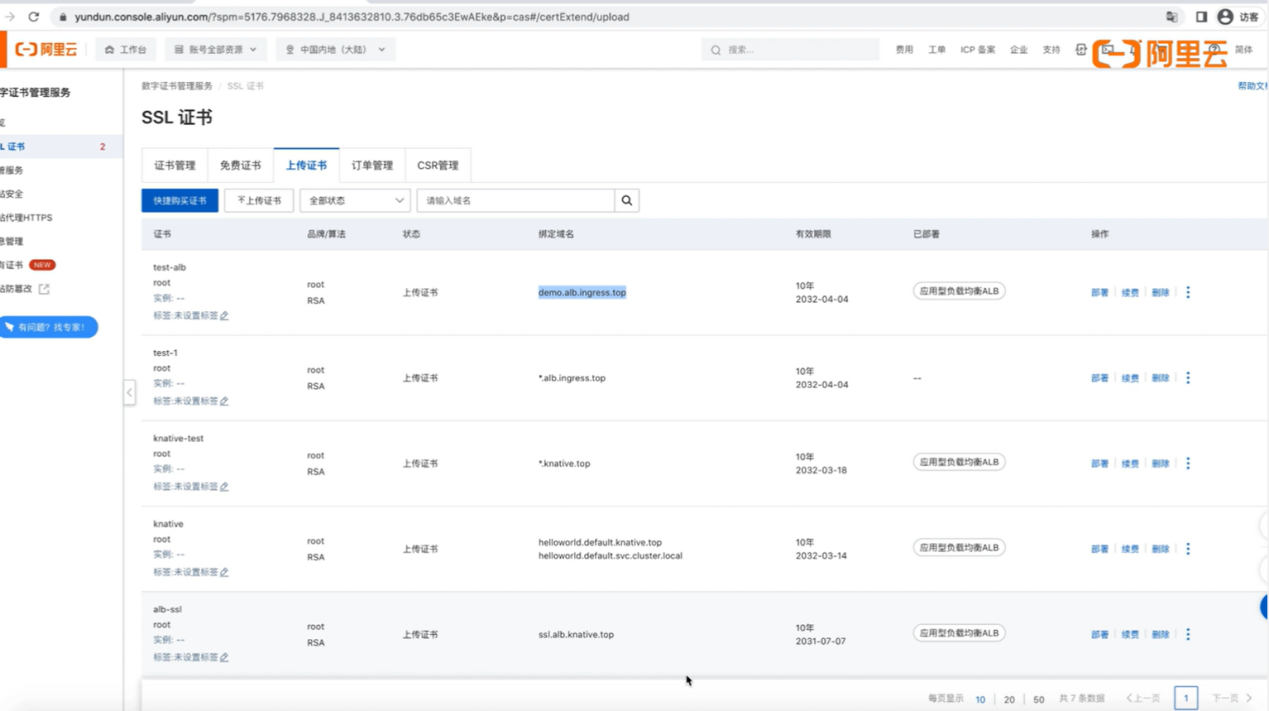Screen dimensions: 1269x711
Task: Open 费用 in the top menu bar
Action: 903,49
